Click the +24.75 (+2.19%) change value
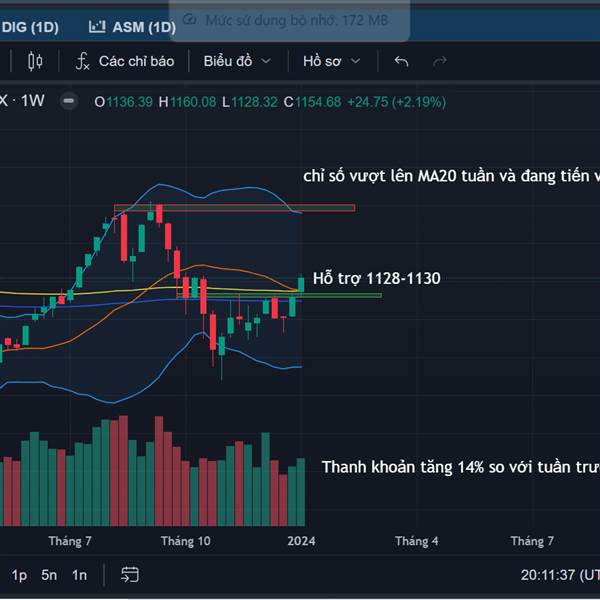 coord(396,102)
